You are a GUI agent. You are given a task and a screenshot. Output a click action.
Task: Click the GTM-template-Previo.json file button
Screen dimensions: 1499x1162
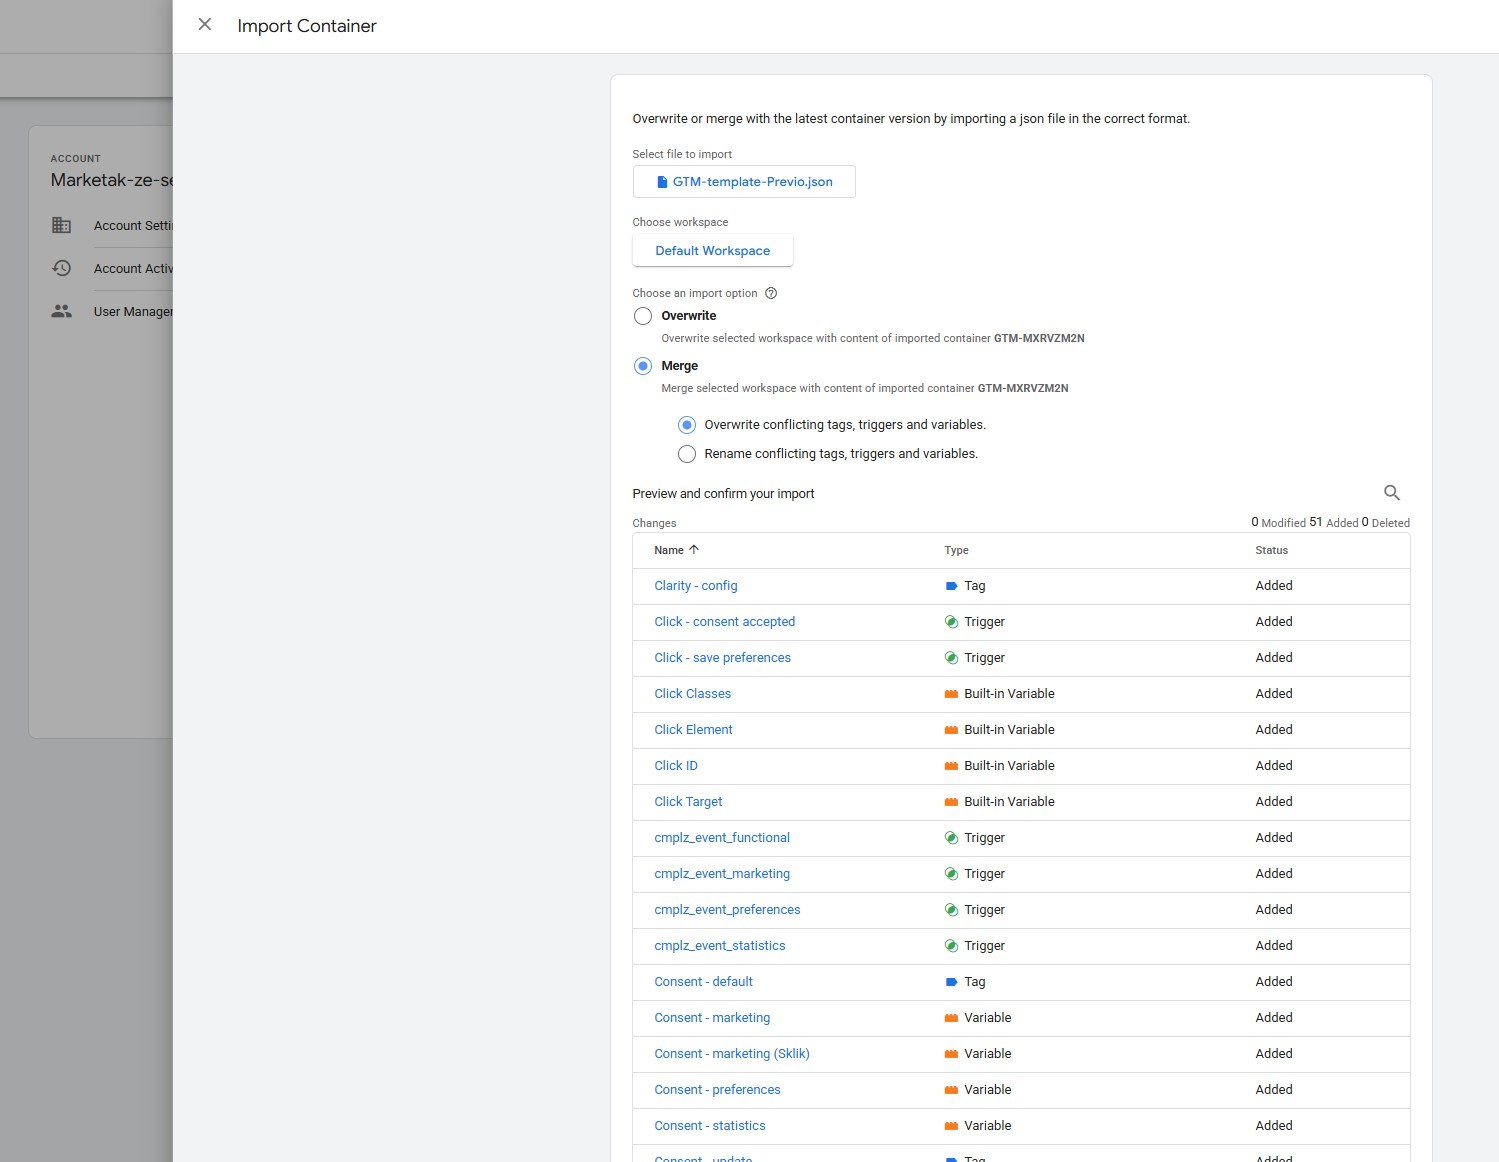tap(744, 182)
